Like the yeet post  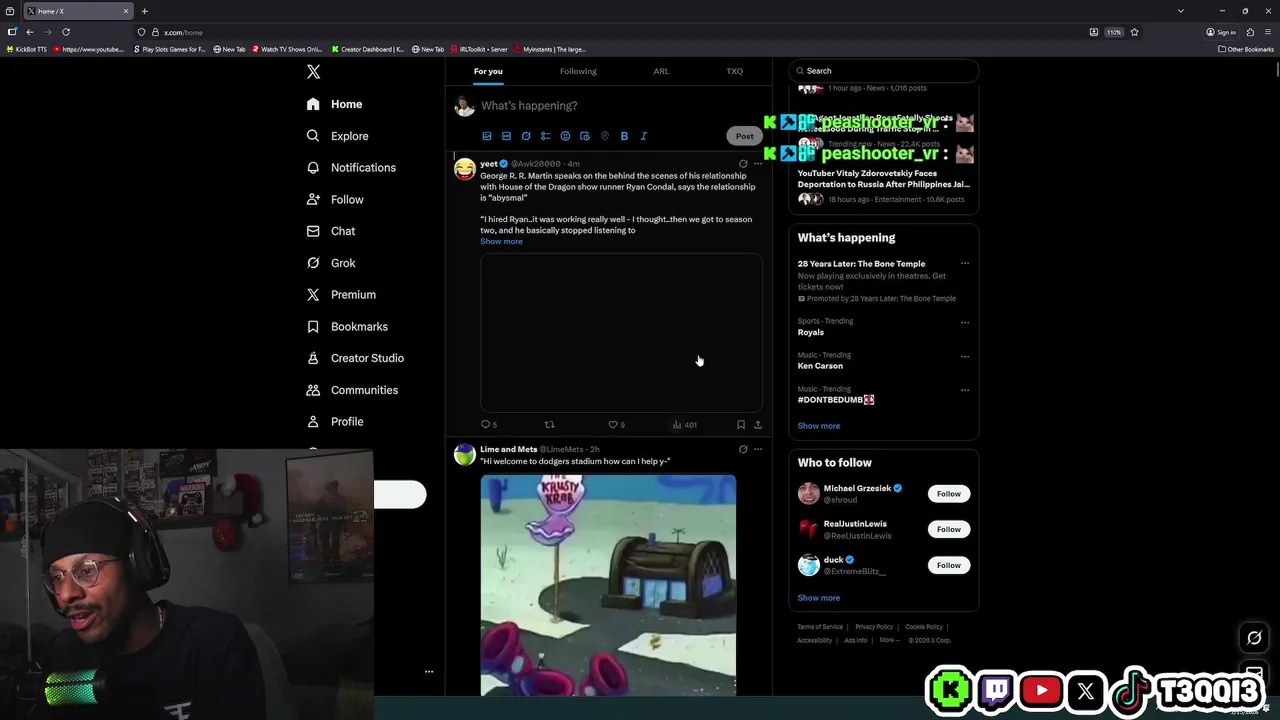[x=616, y=425]
